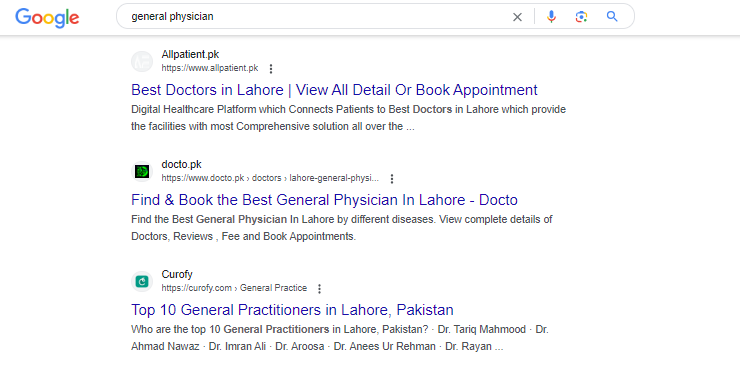This screenshot has height=384, width=740.
Task: Click the Curofy site name
Action: 177,274
